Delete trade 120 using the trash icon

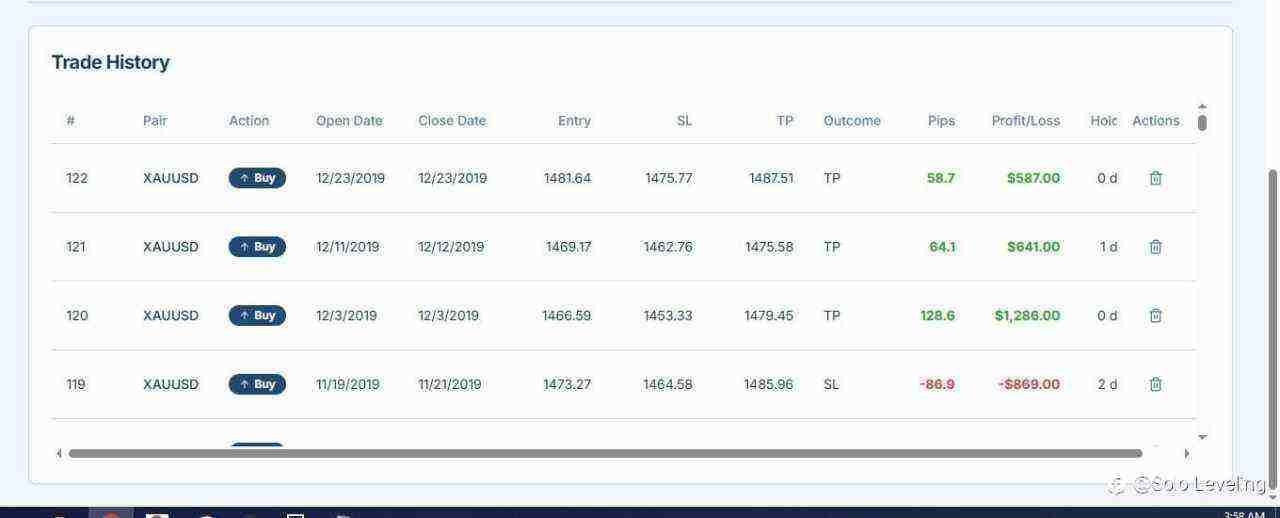point(1155,315)
